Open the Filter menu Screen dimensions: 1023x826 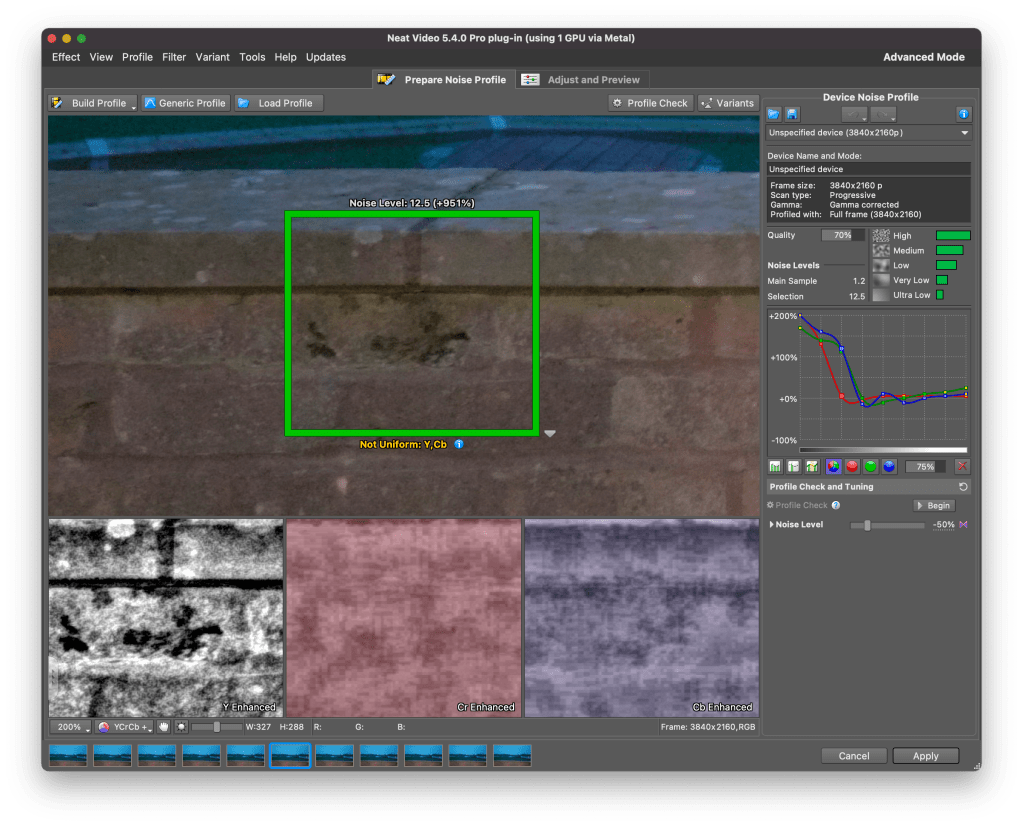[x=174, y=57]
